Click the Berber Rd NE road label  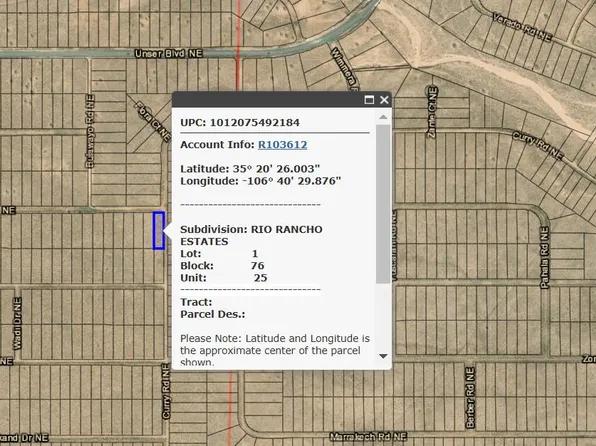click(x=470, y=398)
